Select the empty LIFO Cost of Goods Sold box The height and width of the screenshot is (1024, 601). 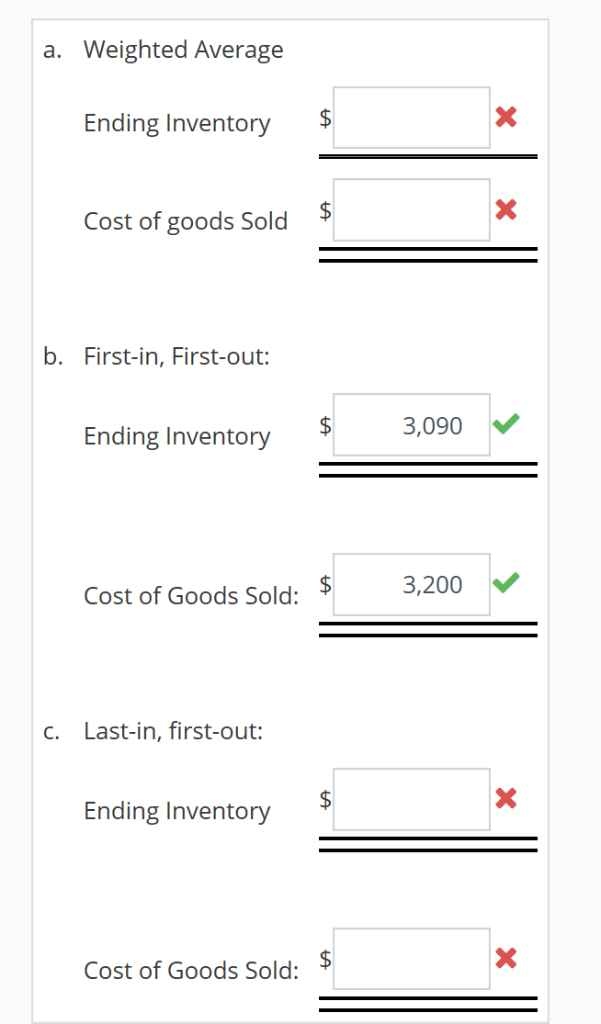coord(411,958)
